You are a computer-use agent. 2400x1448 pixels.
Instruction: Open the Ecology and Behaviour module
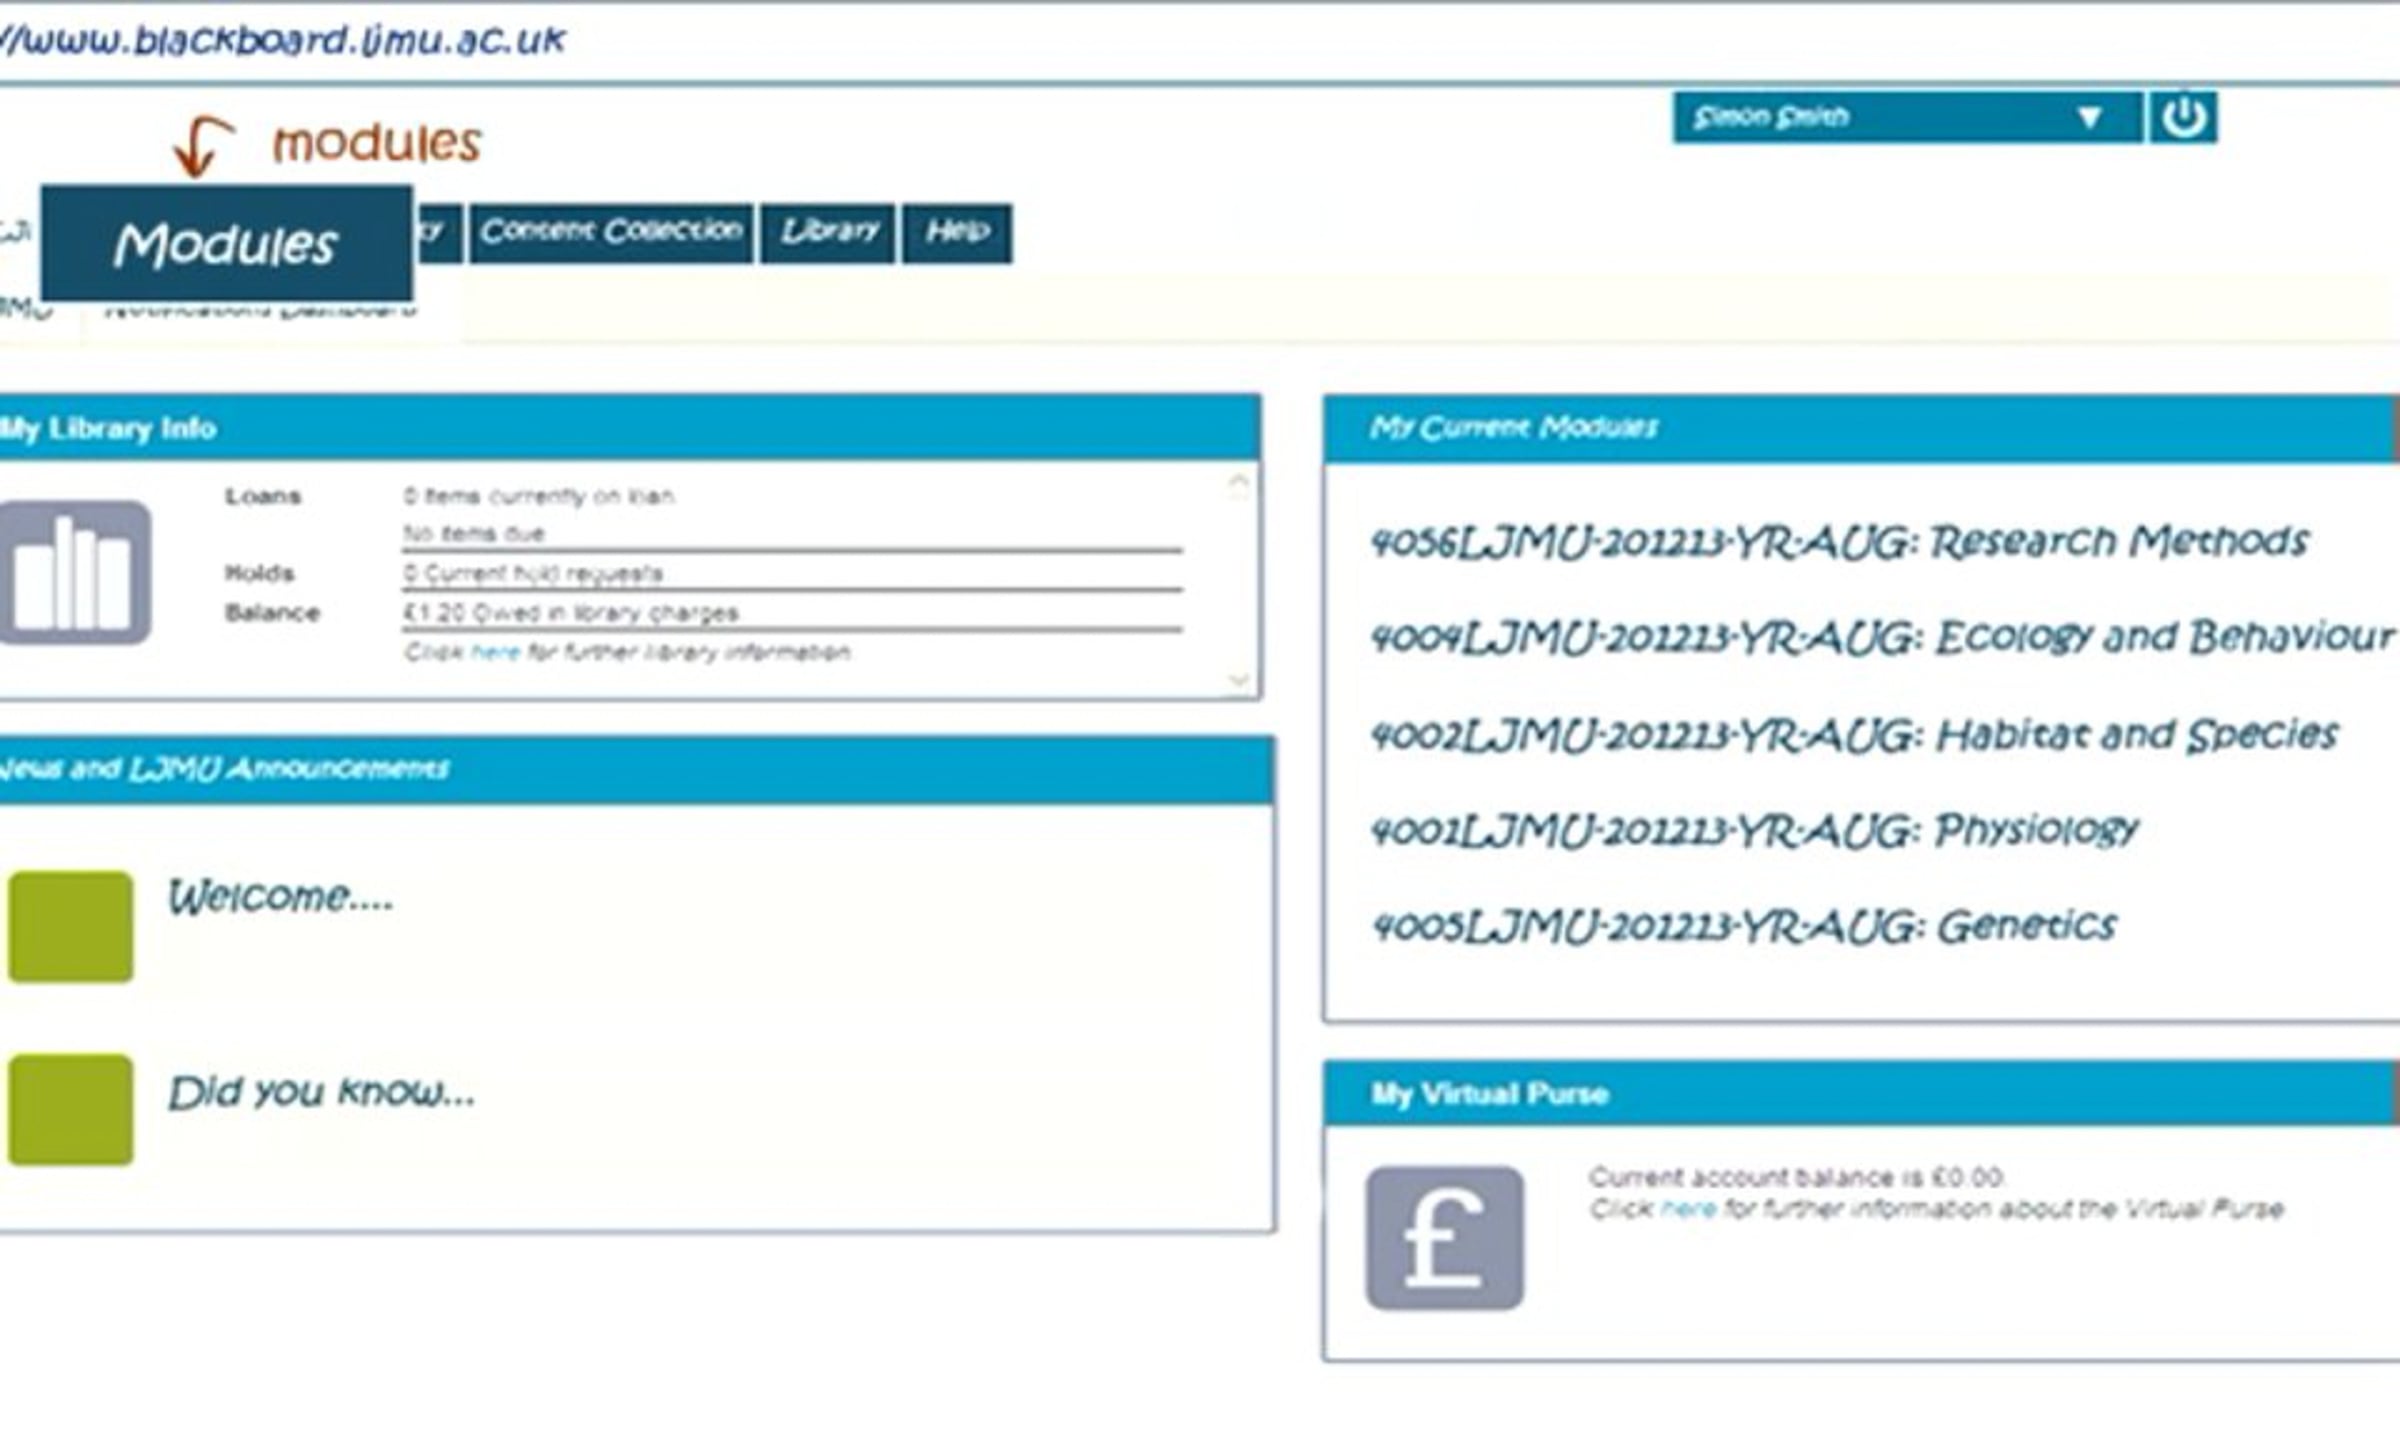pos(1880,638)
